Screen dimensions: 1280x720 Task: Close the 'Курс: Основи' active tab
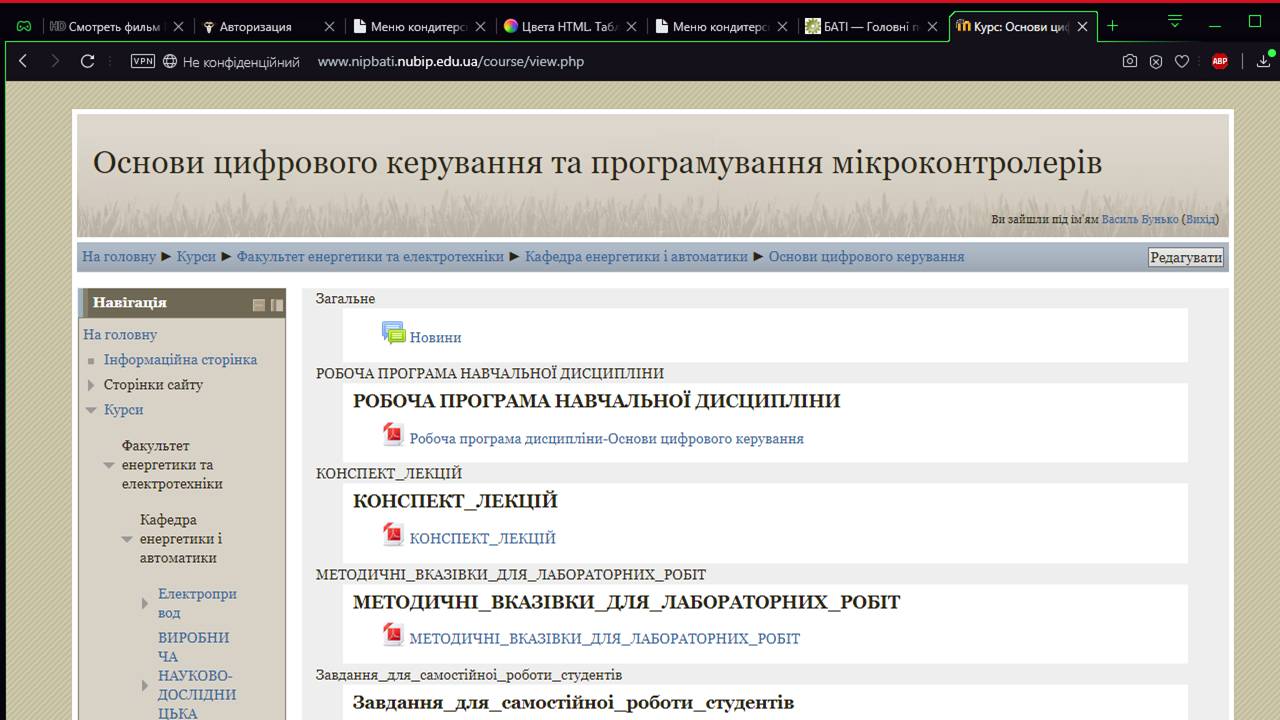(1082, 27)
